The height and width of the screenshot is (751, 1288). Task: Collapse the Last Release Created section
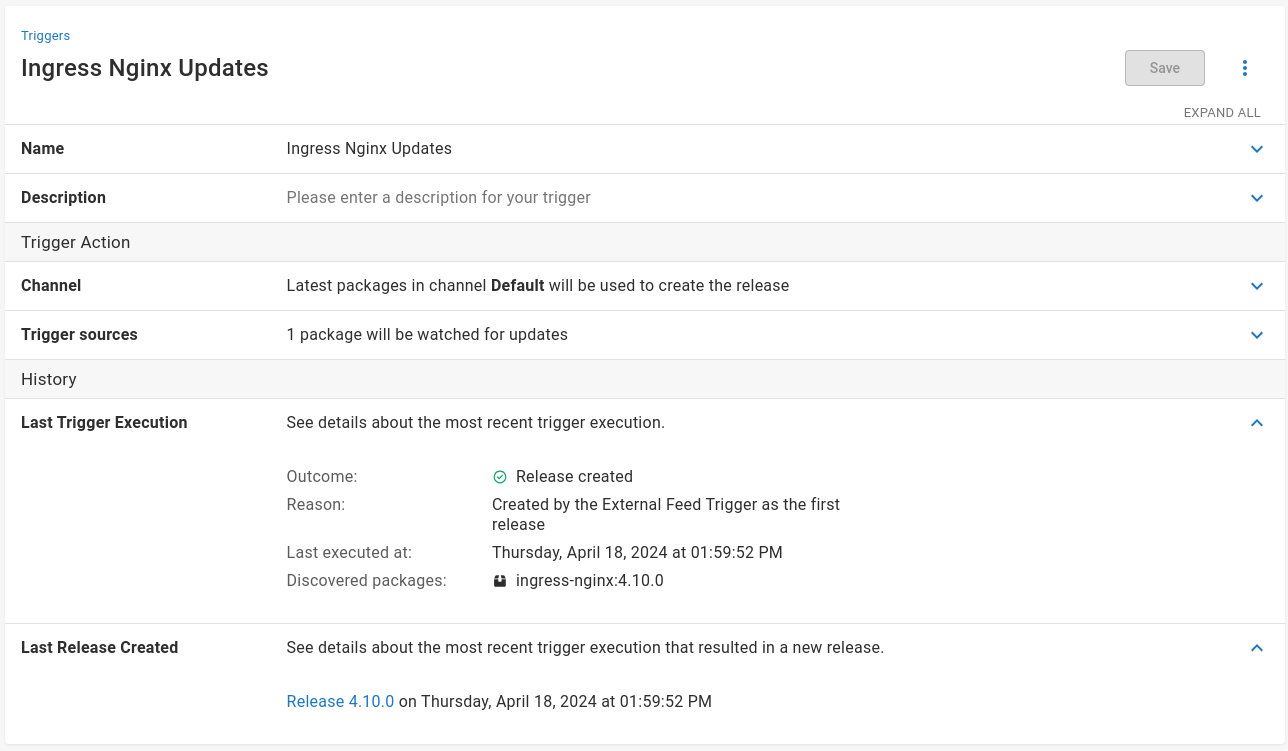point(1257,648)
